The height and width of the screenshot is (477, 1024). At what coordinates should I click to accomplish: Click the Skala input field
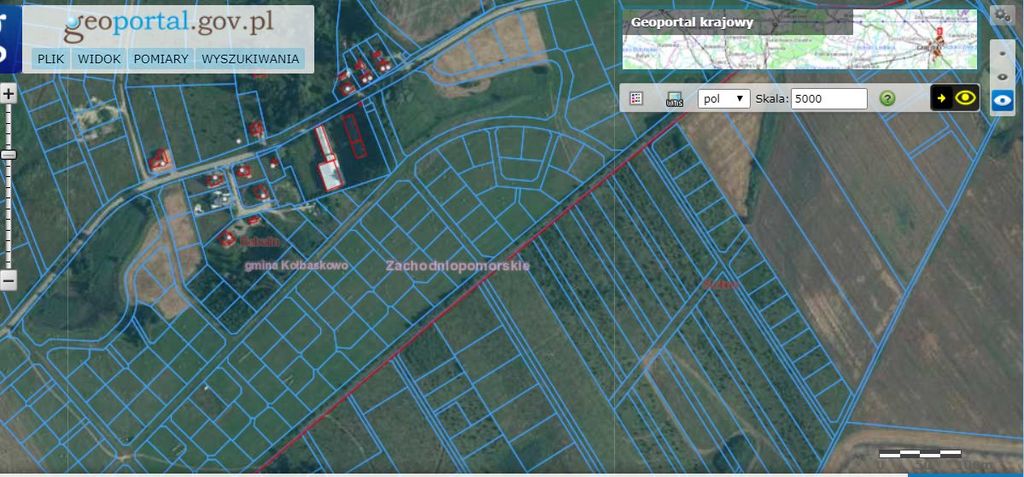coord(829,98)
